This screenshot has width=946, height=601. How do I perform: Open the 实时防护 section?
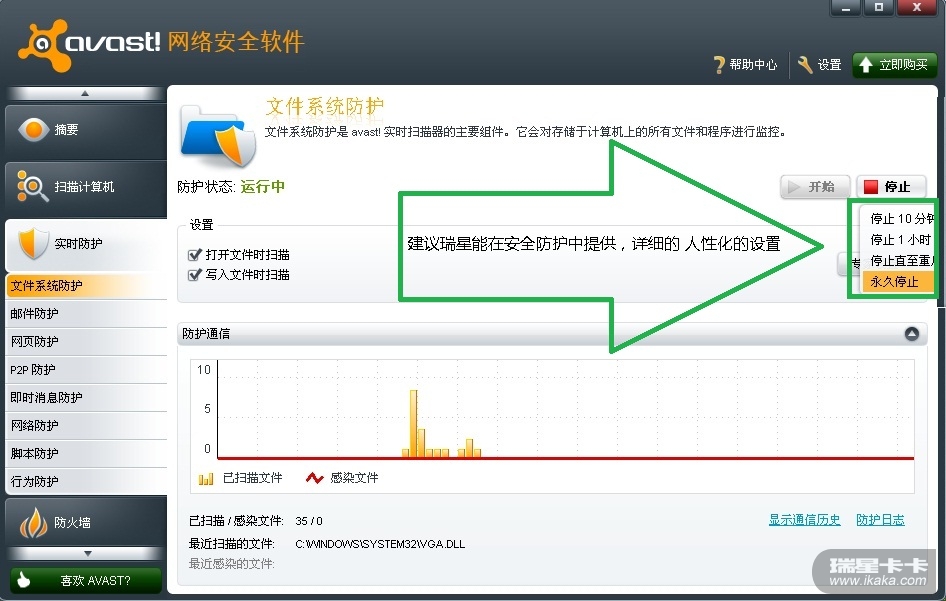(x=86, y=245)
